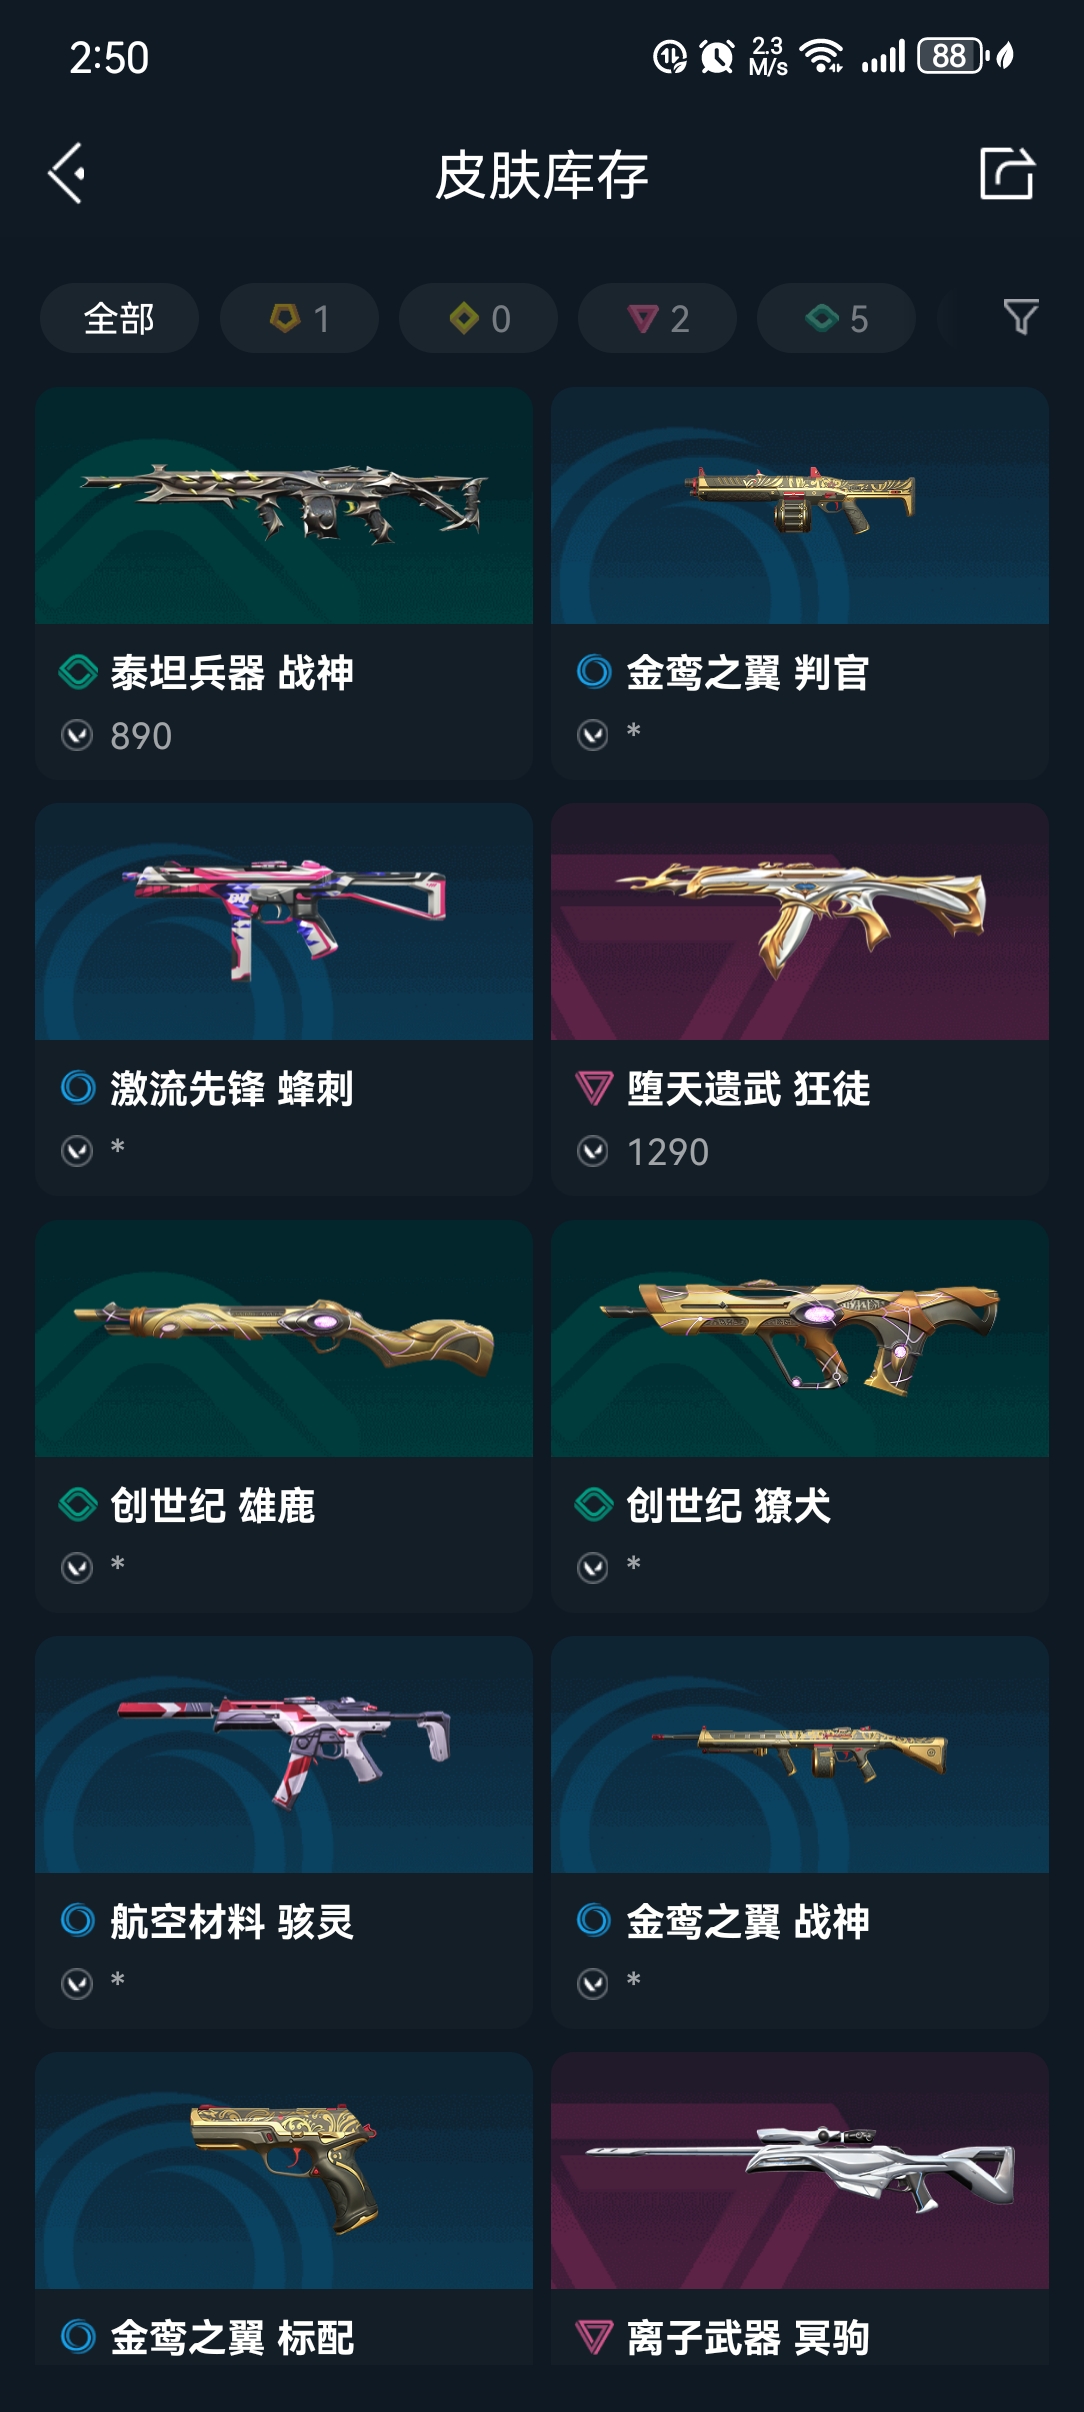Screen dimensions: 1084x2412
Task: Open 堕天遗武 狂徒 skin image
Action: click(800, 922)
